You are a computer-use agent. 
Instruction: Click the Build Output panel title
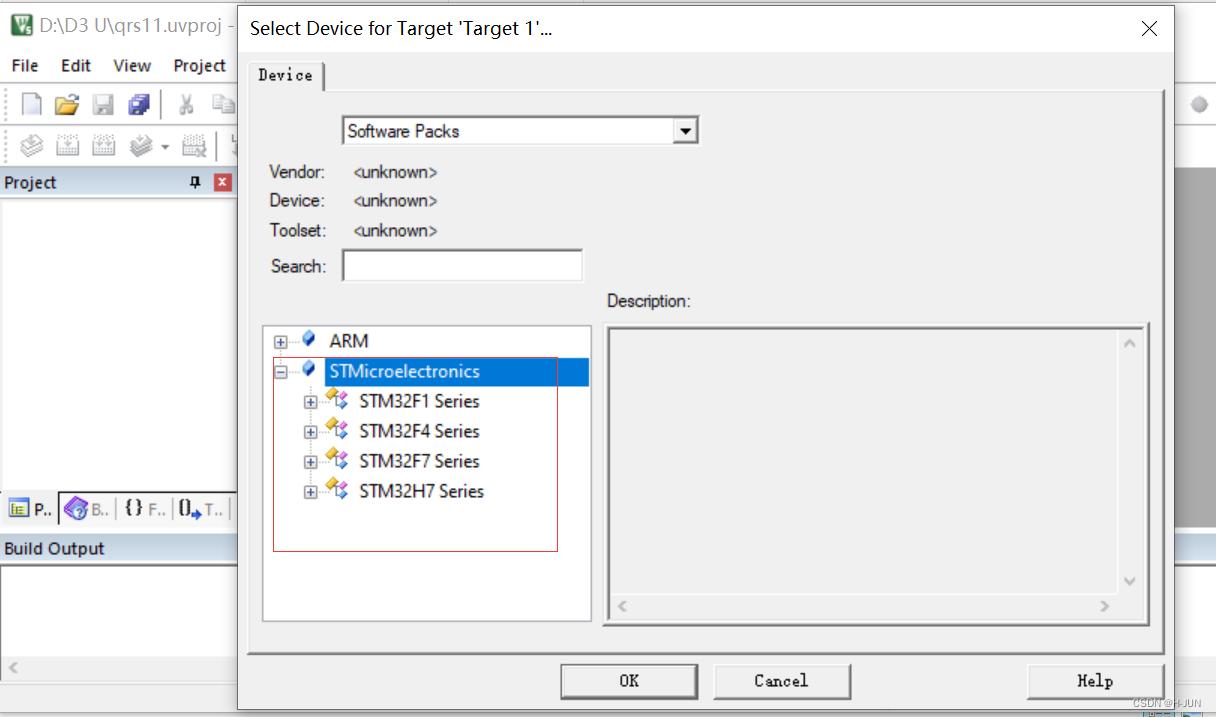click(54, 549)
